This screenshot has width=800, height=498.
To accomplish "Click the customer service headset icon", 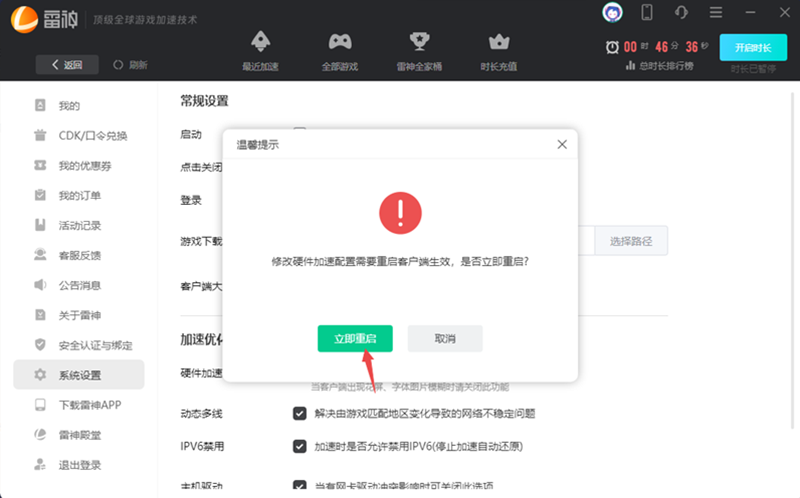I will tap(681, 12).
